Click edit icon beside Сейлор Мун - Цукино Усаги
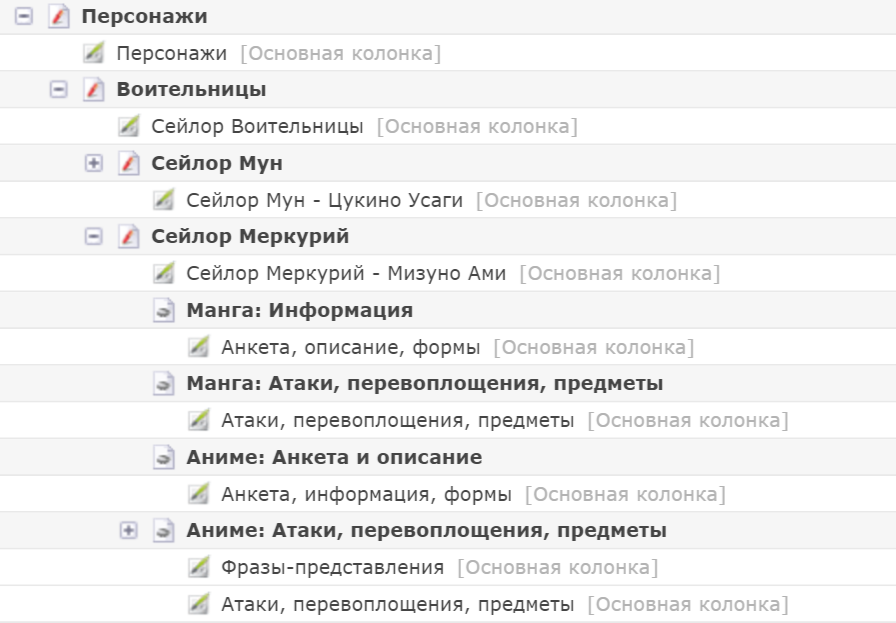Viewport: 896px width, 623px height. (x=164, y=200)
